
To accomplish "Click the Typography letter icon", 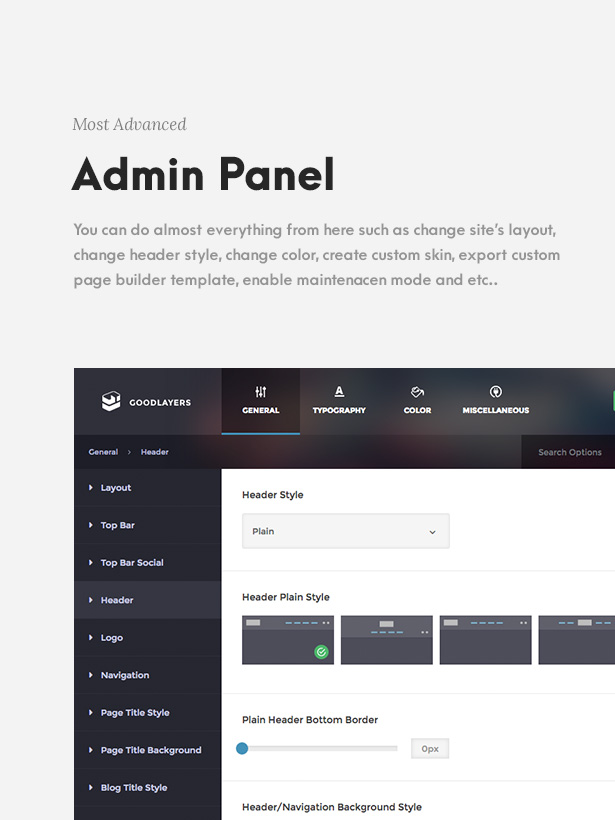I will coord(339,392).
